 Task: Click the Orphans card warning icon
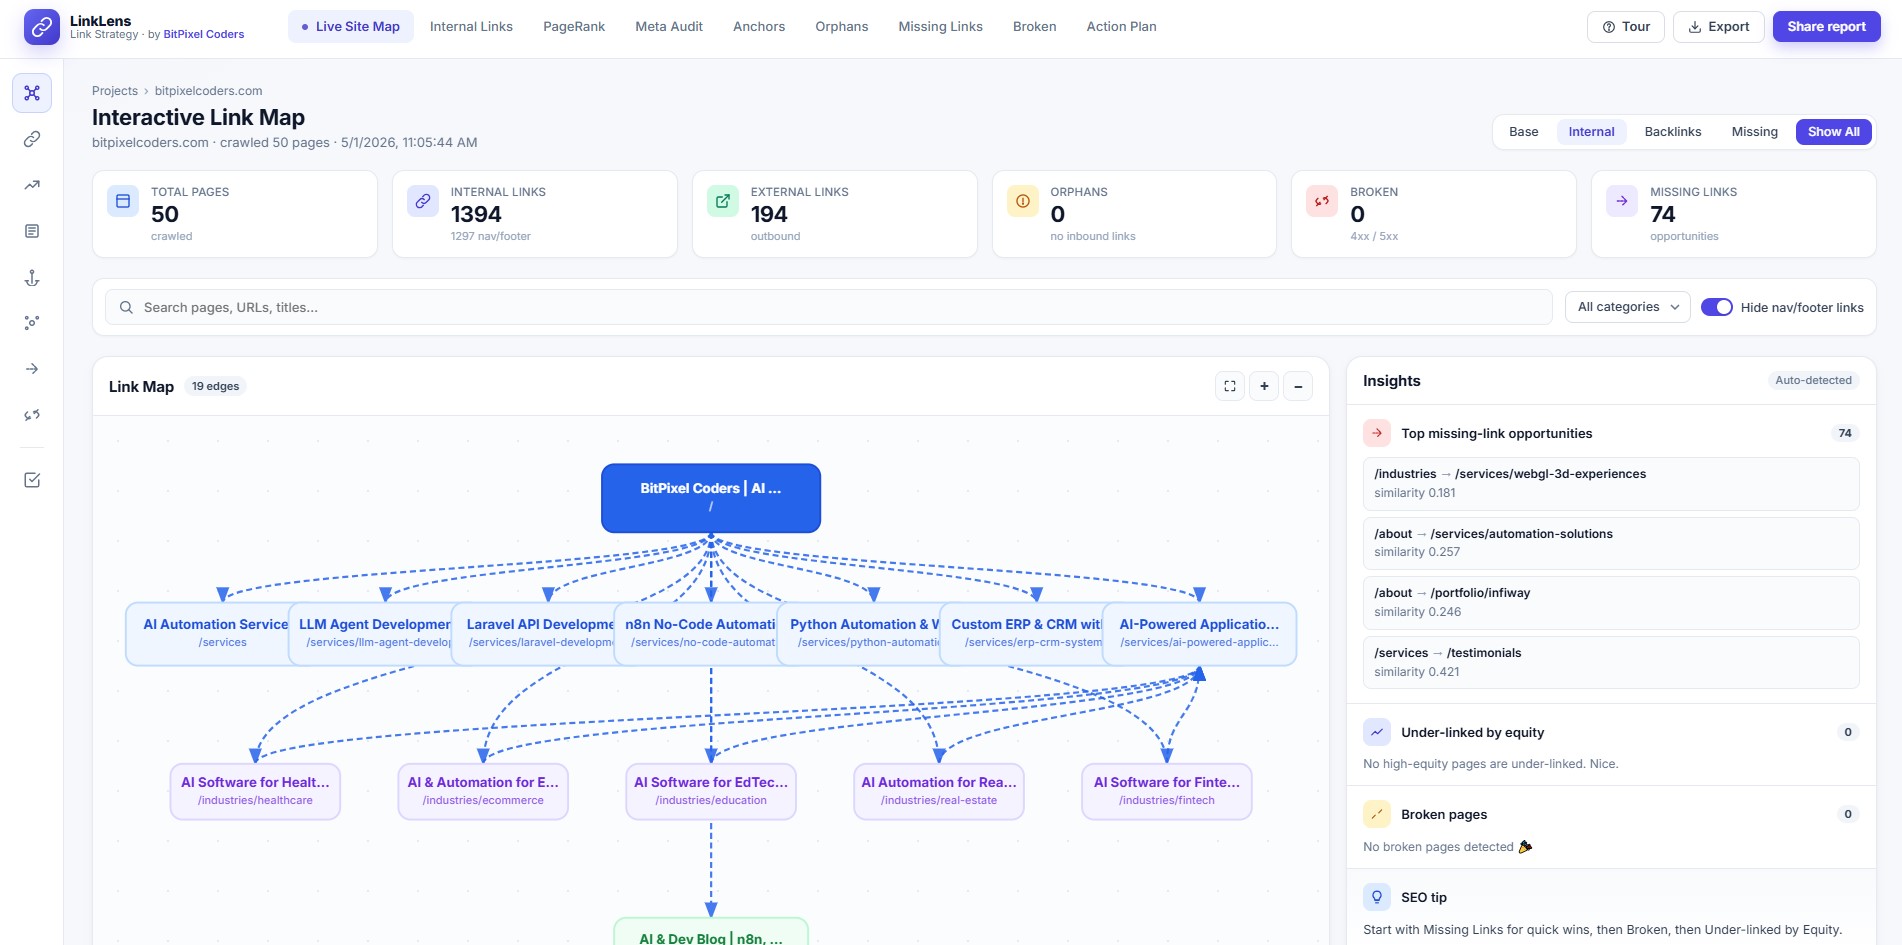tap(1022, 201)
